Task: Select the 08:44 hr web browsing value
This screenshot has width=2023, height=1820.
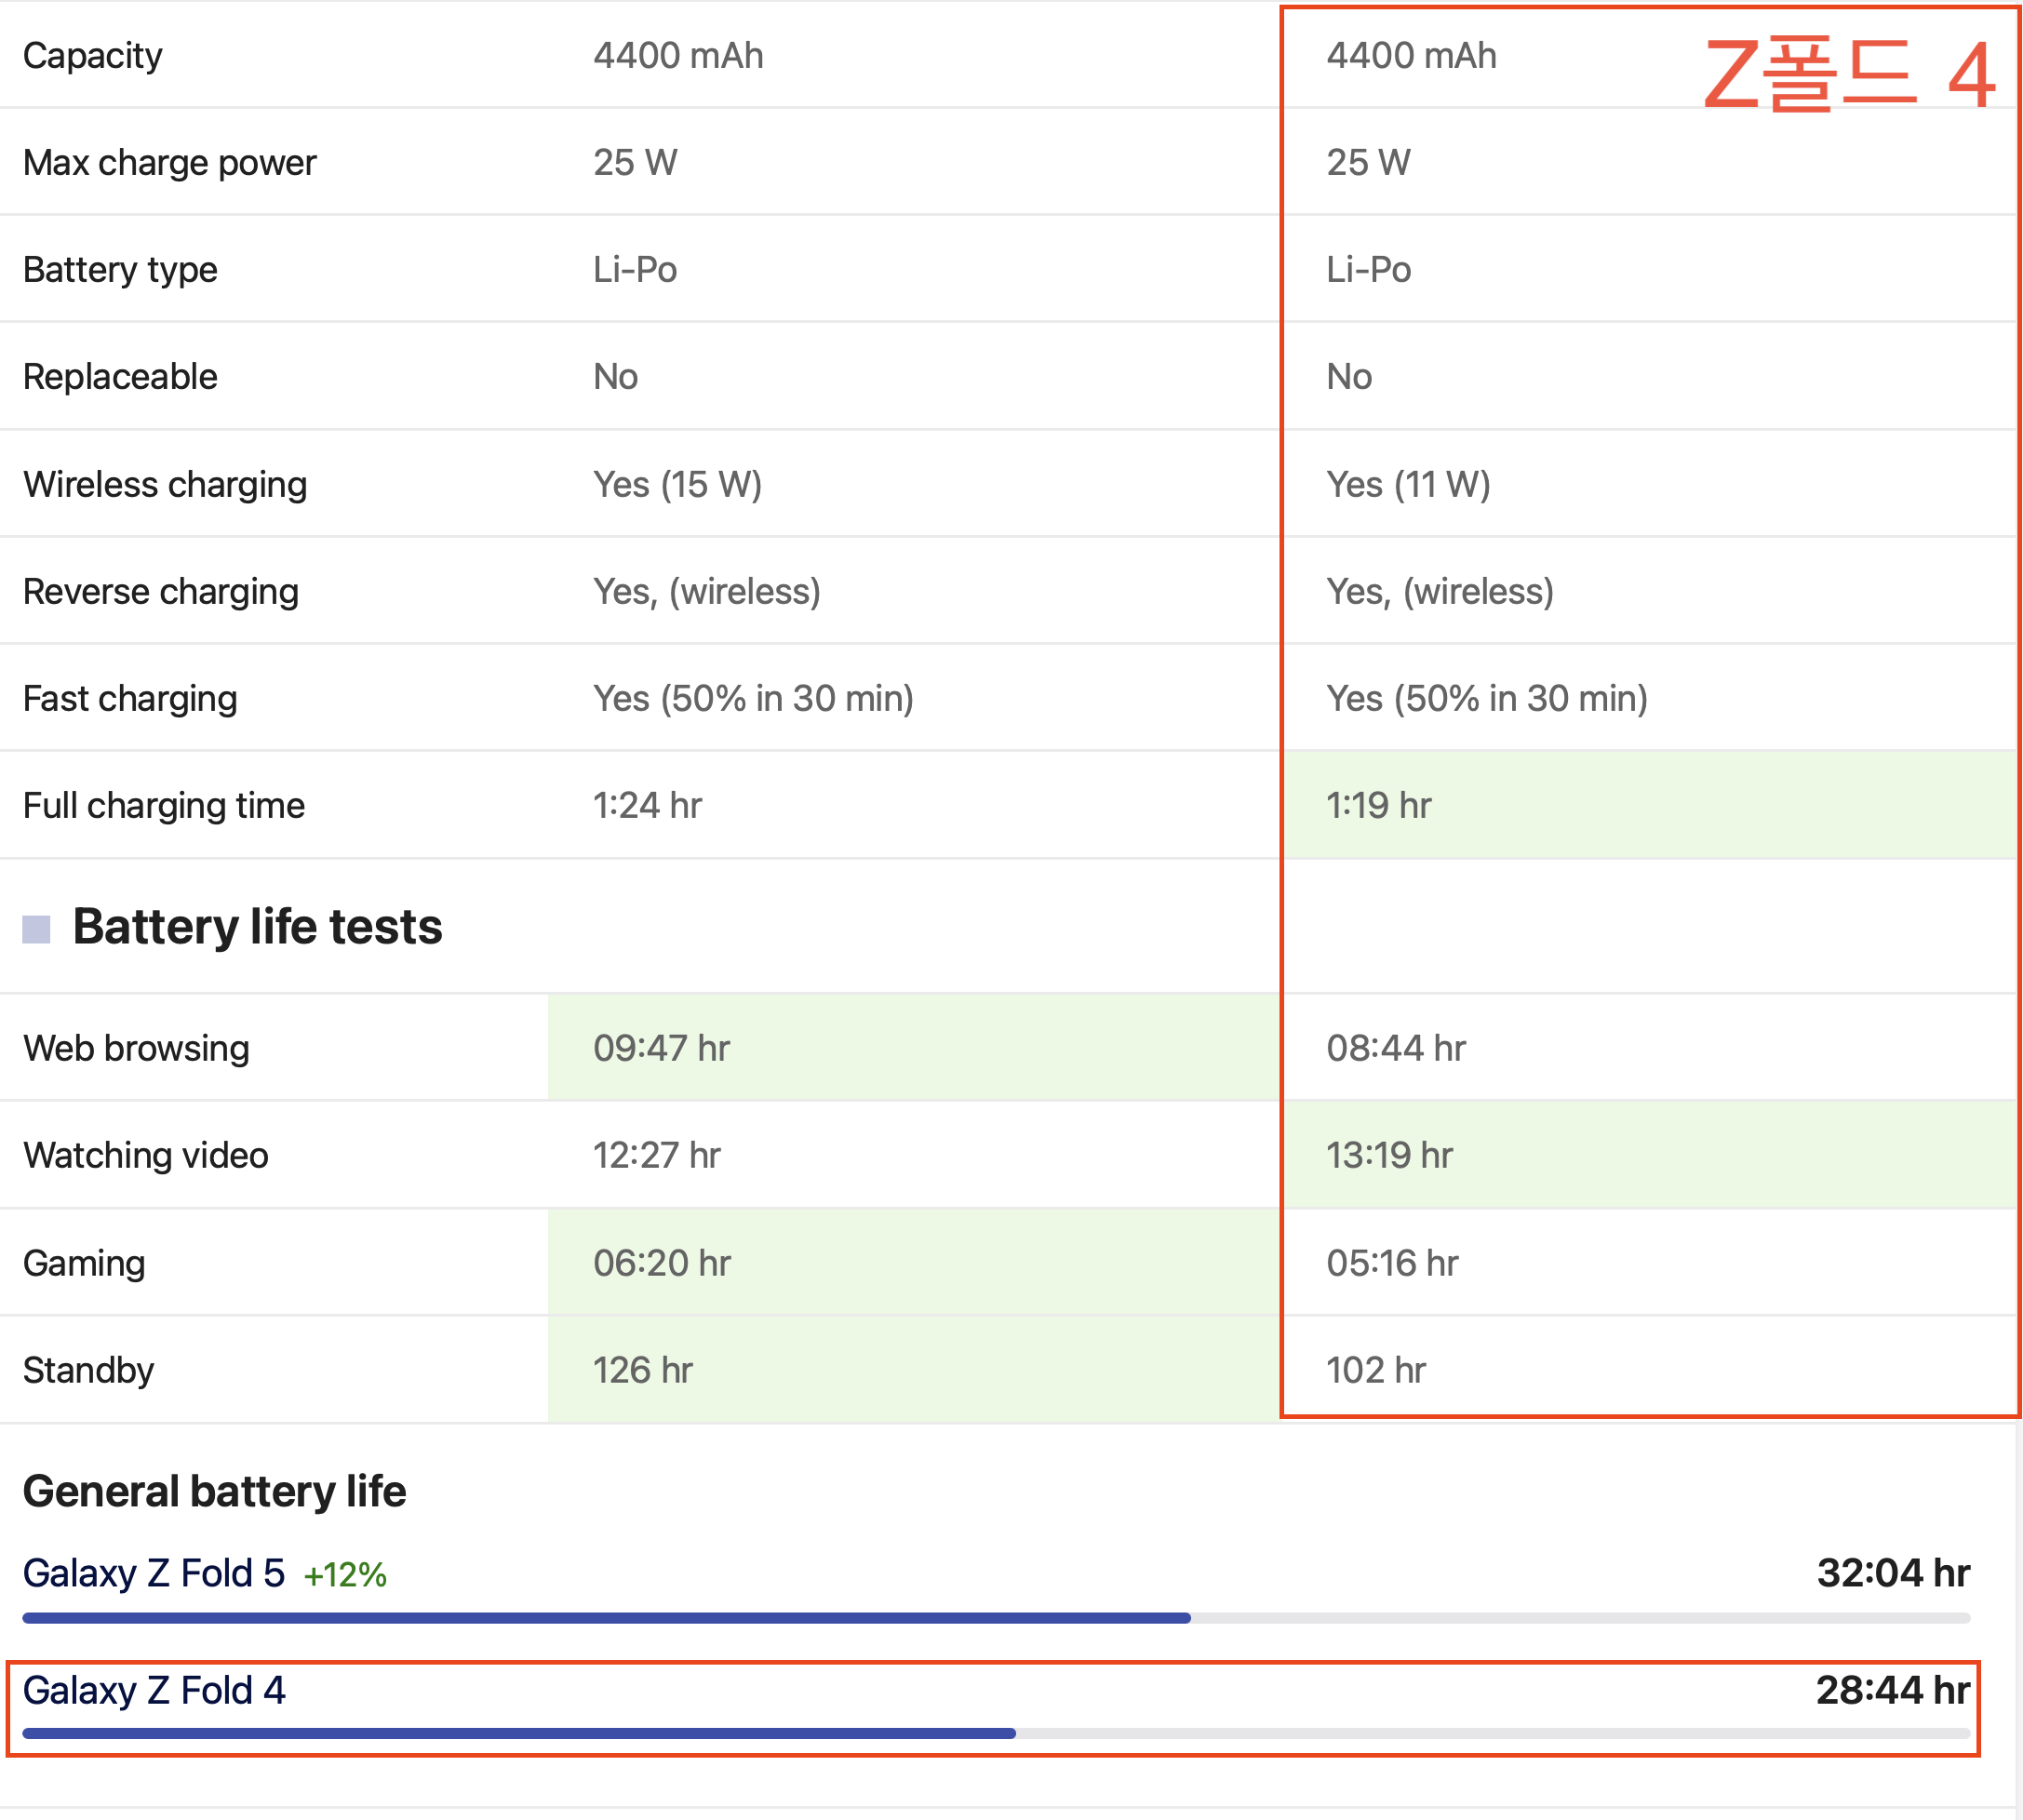Action: [x=1395, y=1048]
